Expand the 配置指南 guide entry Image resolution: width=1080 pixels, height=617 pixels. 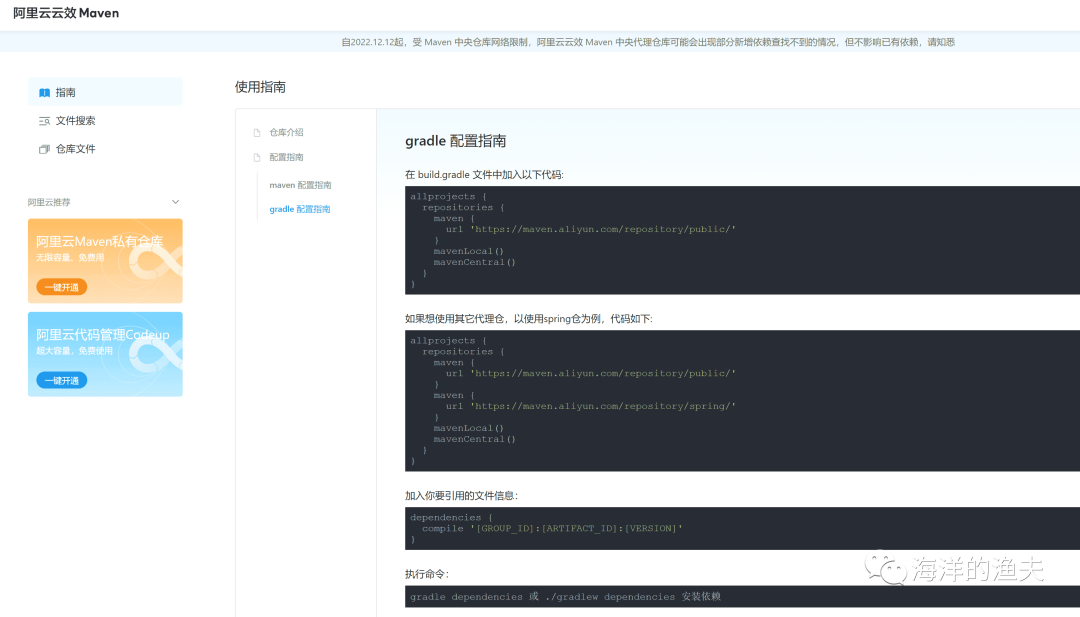coord(286,157)
